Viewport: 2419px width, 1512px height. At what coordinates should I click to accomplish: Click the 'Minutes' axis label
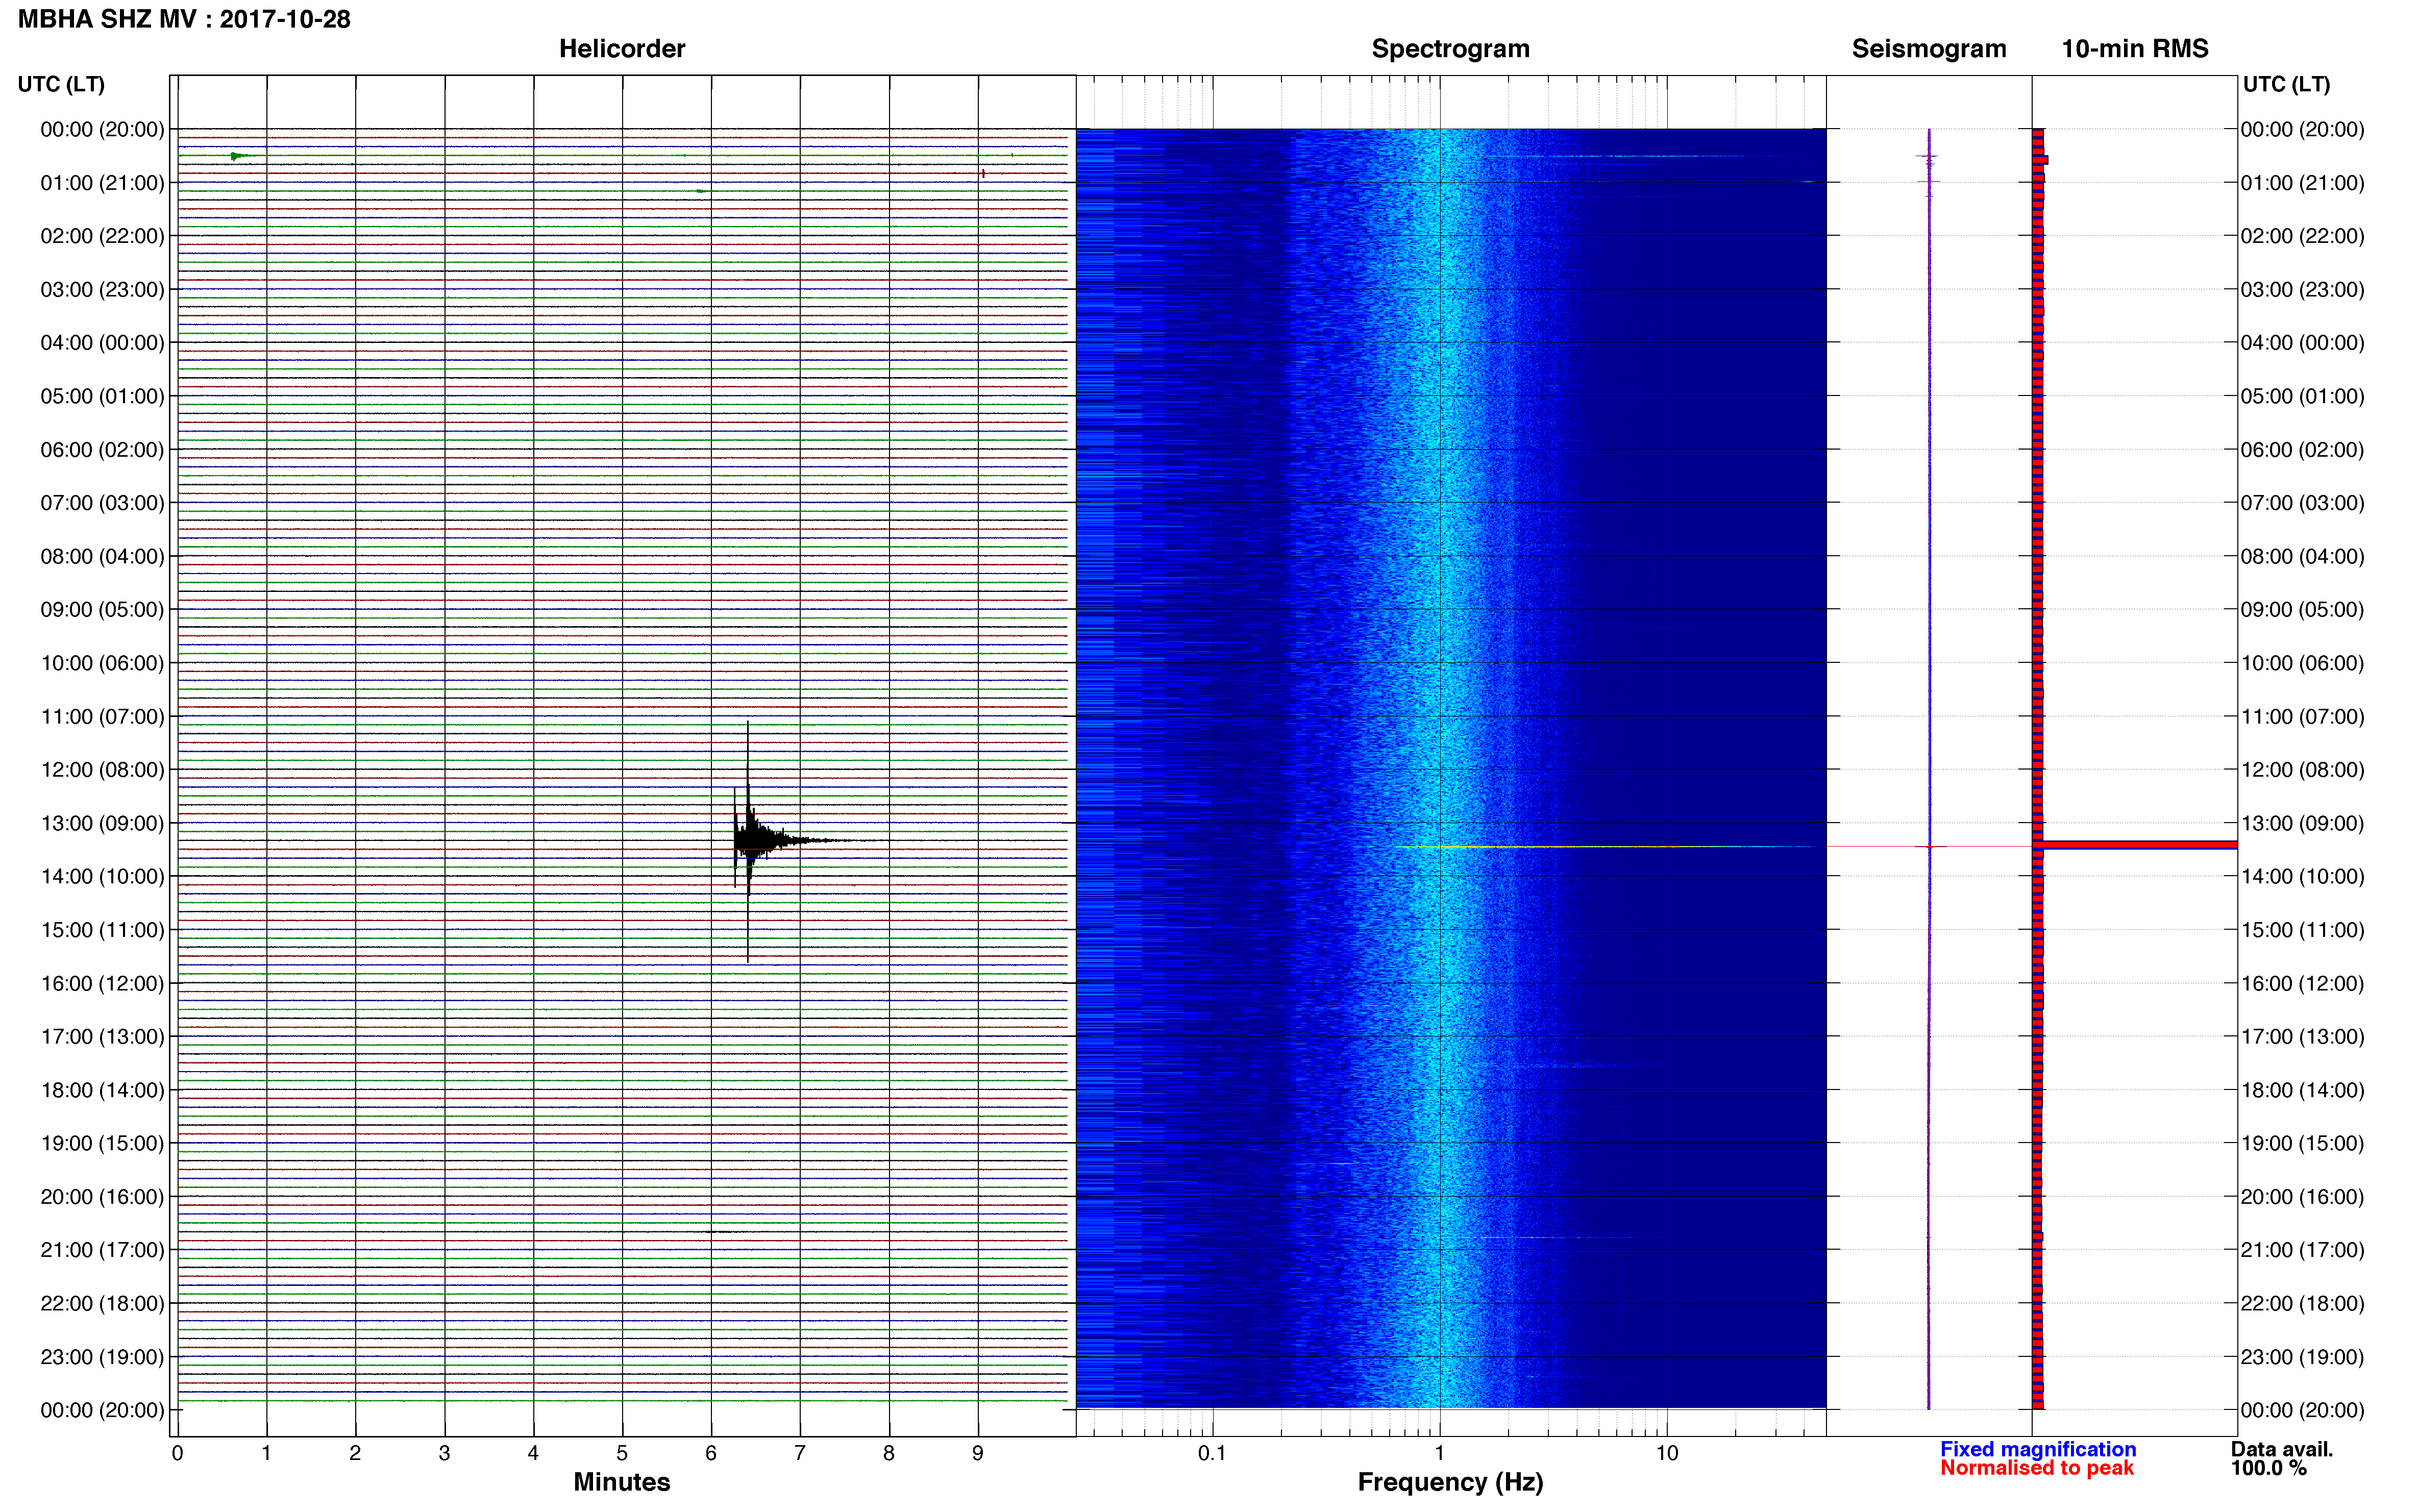pyautogui.click(x=622, y=1482)
